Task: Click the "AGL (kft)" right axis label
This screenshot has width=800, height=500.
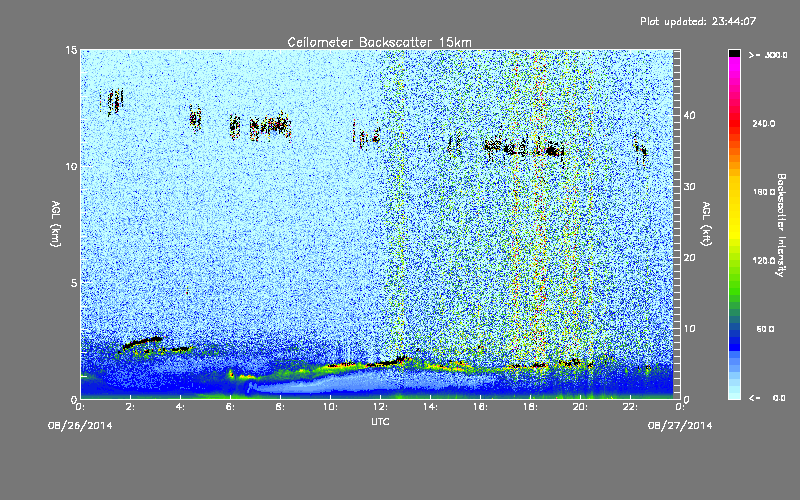Action: [x=706, y=224]
